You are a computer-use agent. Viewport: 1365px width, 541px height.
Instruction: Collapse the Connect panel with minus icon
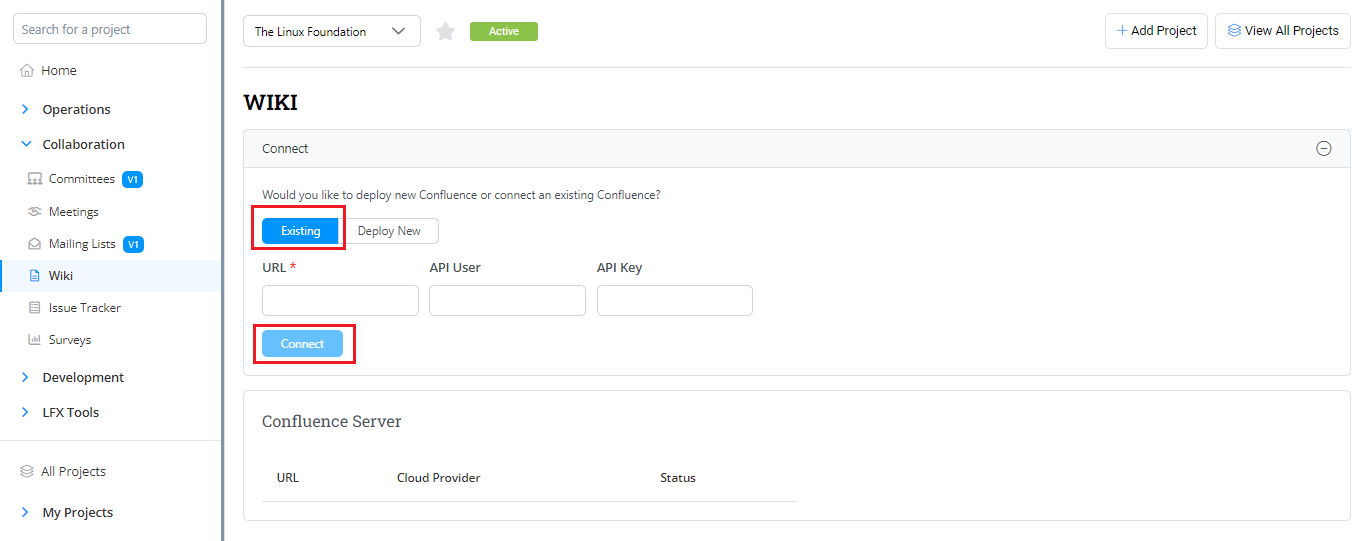(1323, 149)
